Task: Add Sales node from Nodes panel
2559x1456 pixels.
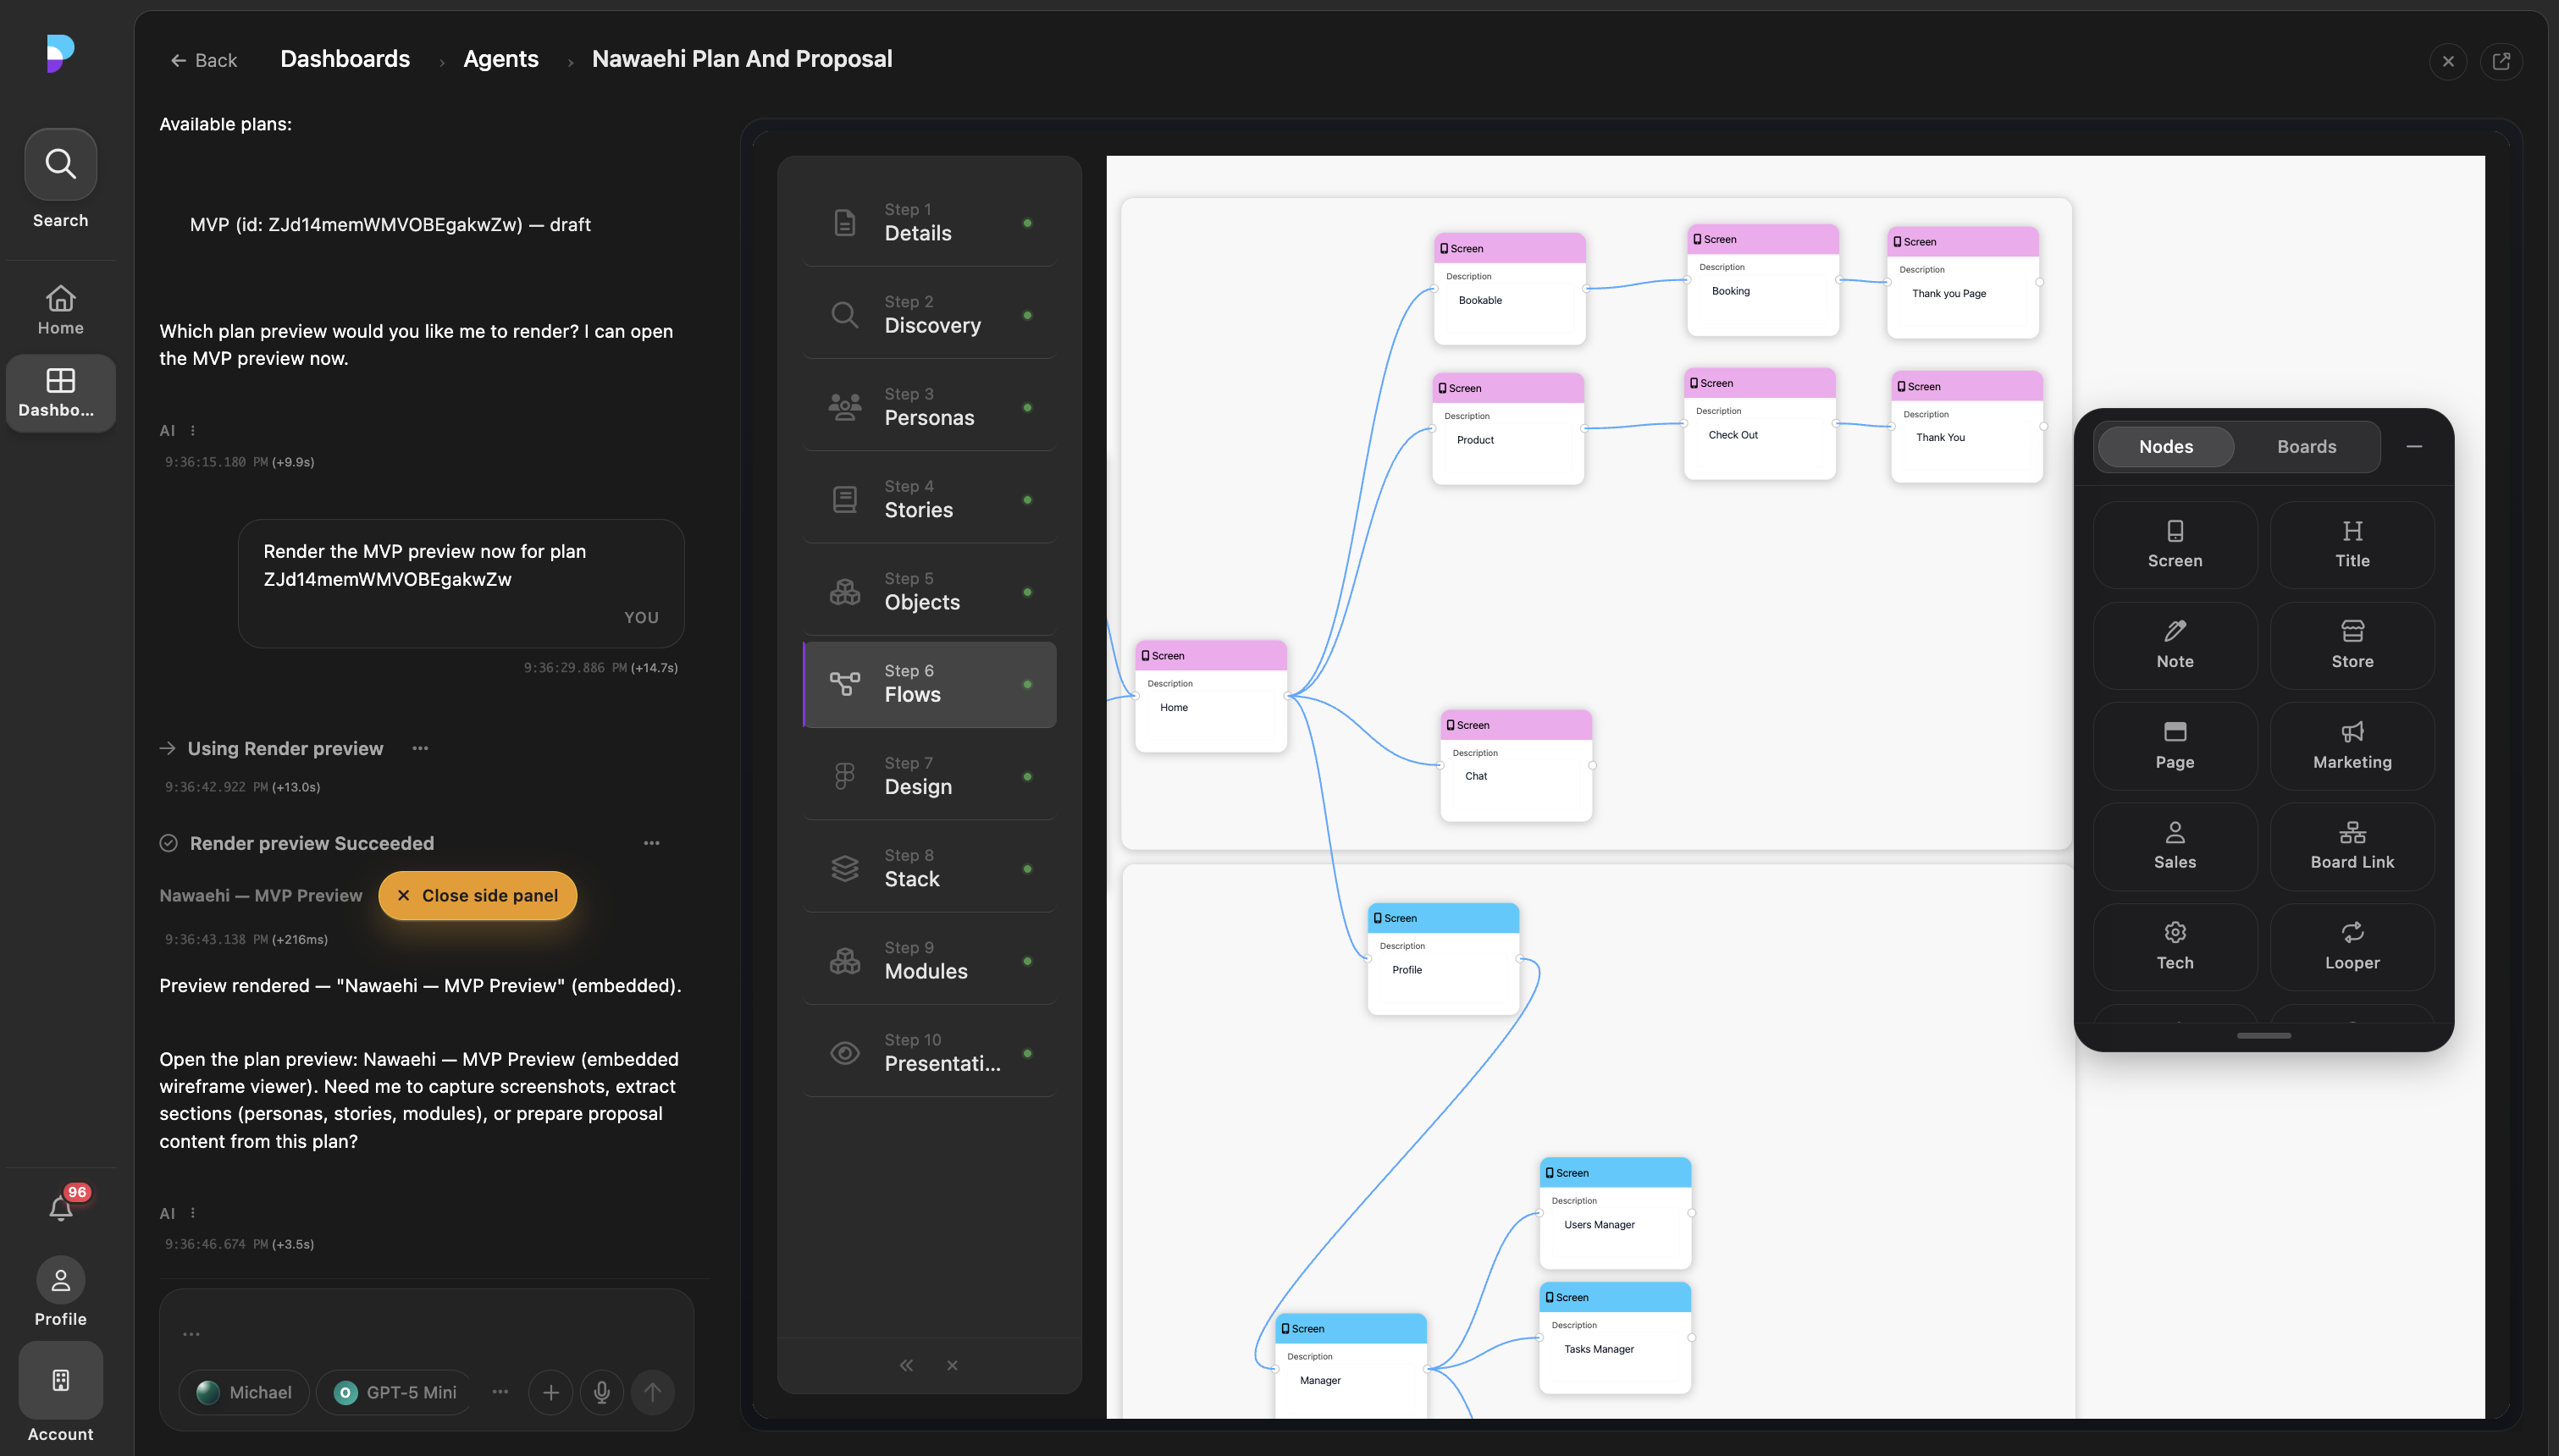Action: pos(2174,846)
